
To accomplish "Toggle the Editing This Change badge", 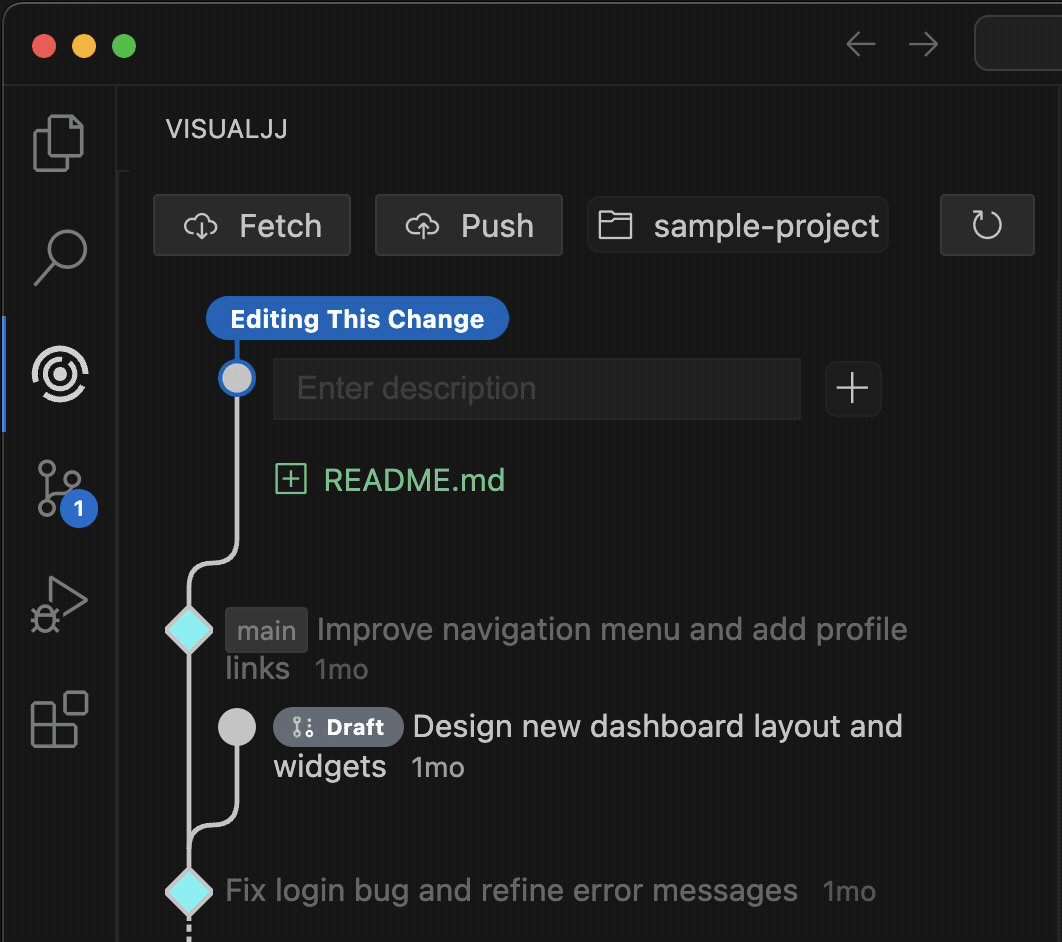I will 357,318.
